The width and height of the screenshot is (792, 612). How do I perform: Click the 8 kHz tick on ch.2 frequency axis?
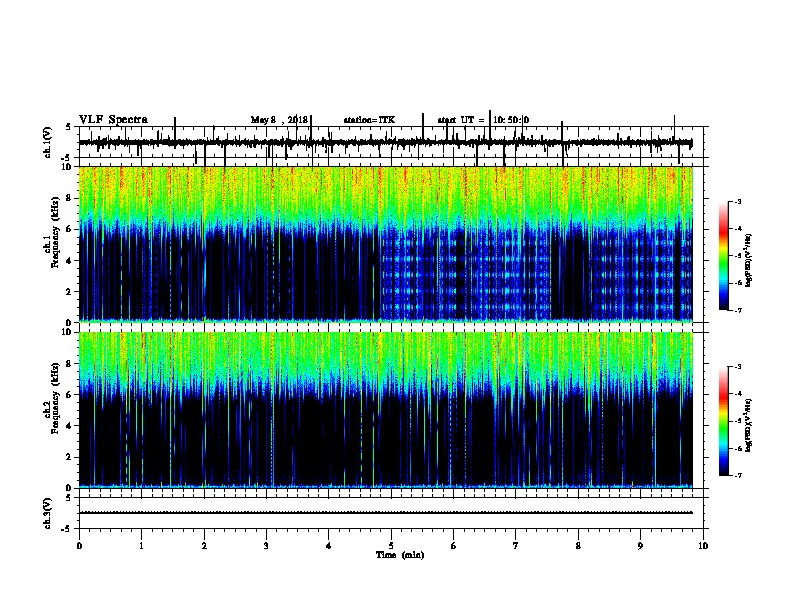(69, 364)
